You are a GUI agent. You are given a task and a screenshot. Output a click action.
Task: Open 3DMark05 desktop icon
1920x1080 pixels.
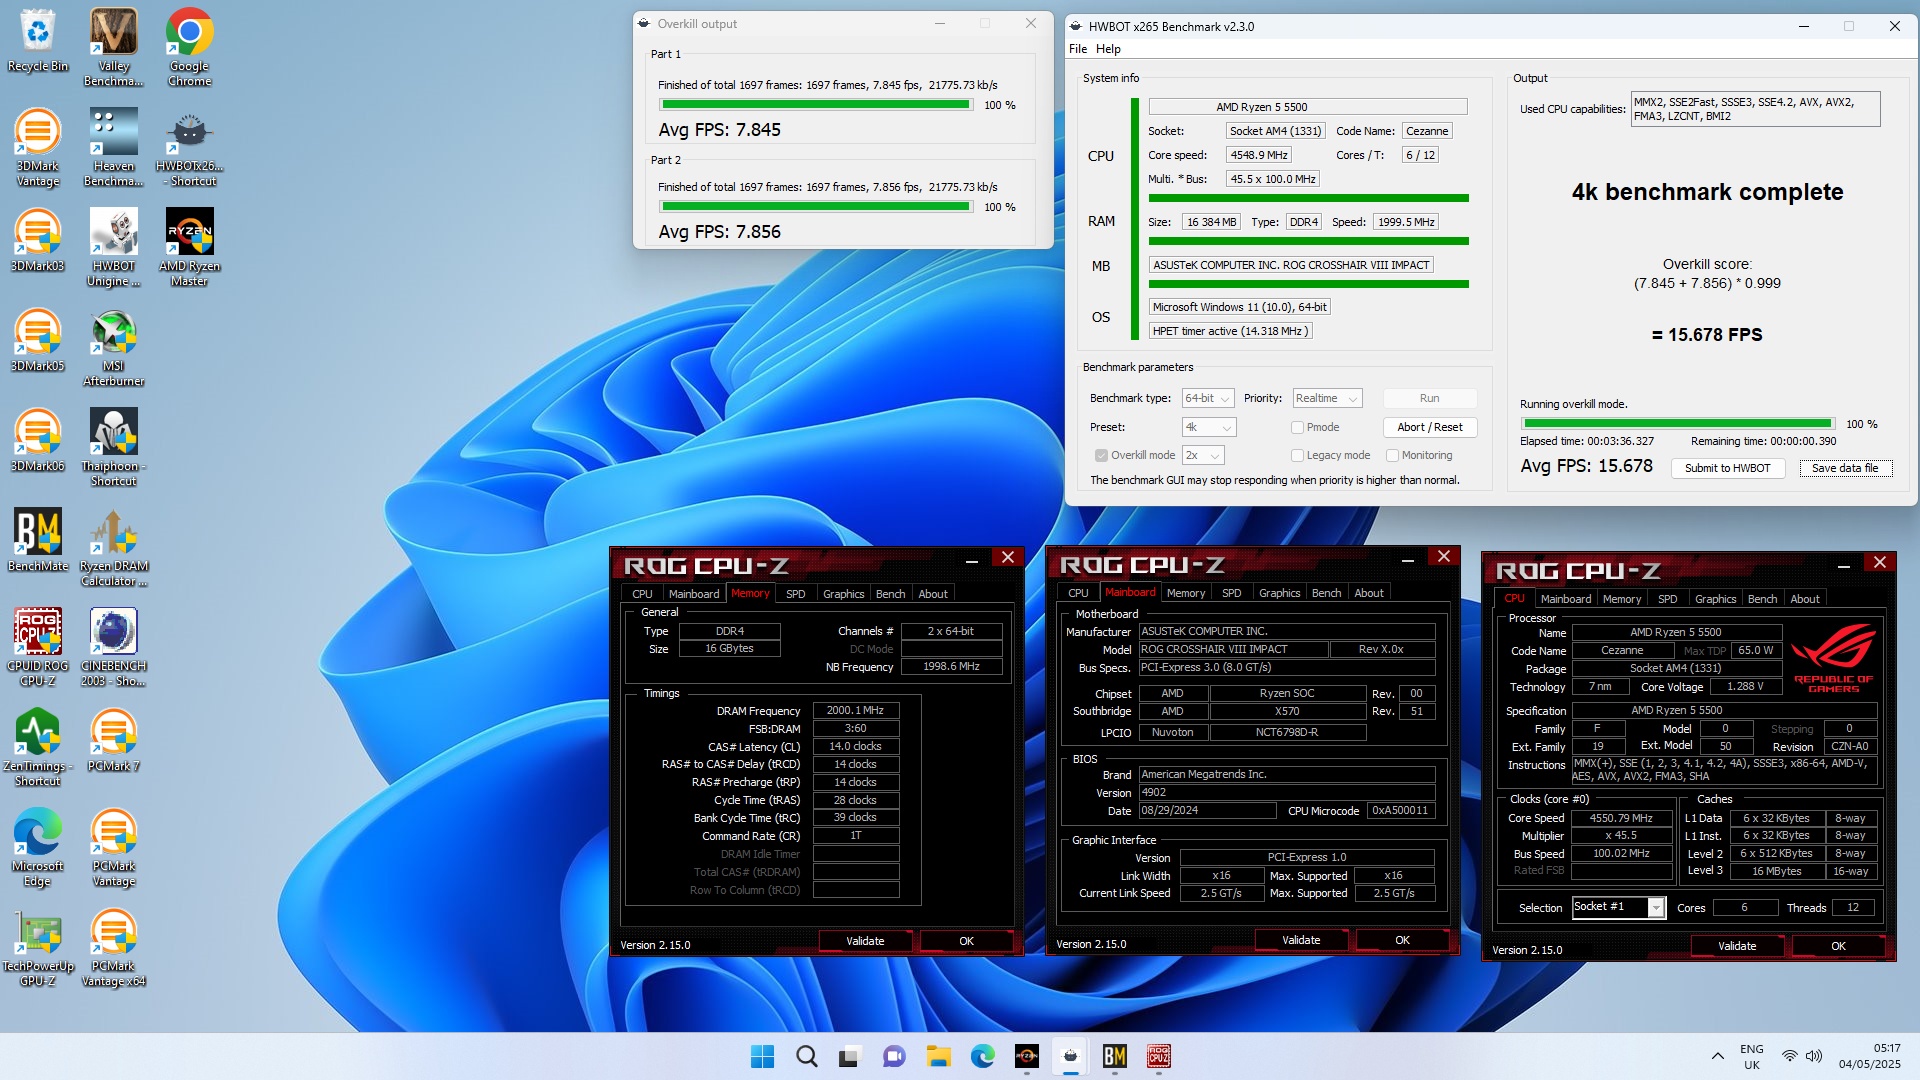[38, 340]
